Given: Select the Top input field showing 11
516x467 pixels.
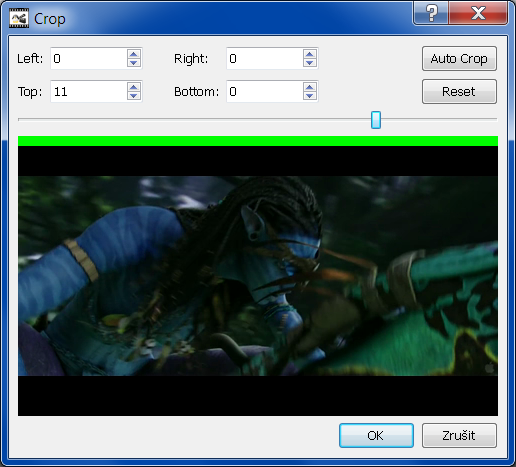Looking at the screenshot, I should pos(89,91).
